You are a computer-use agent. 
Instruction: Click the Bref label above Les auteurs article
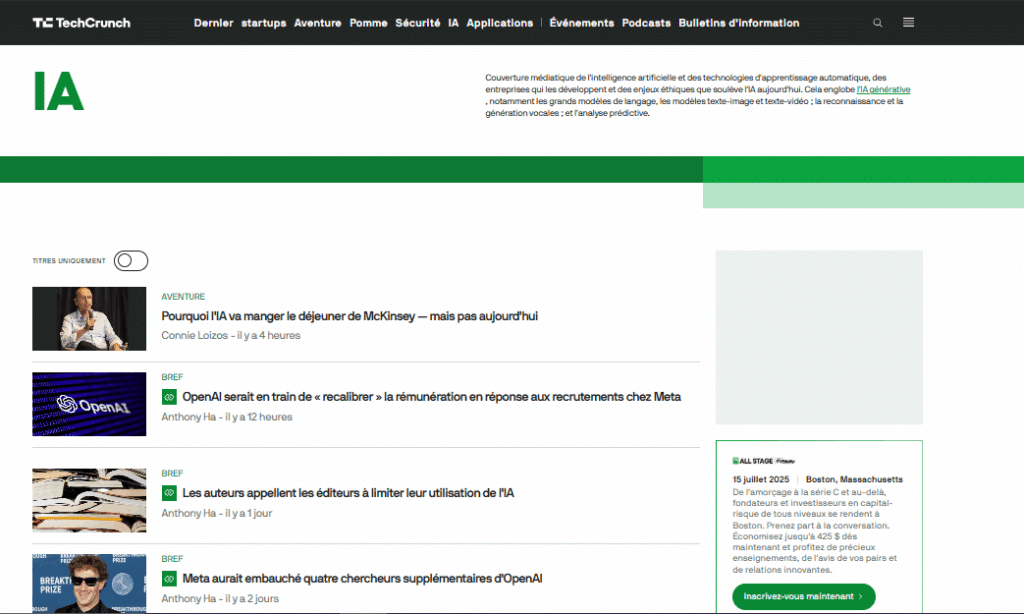pyautogui.click(x=172, y=473)
